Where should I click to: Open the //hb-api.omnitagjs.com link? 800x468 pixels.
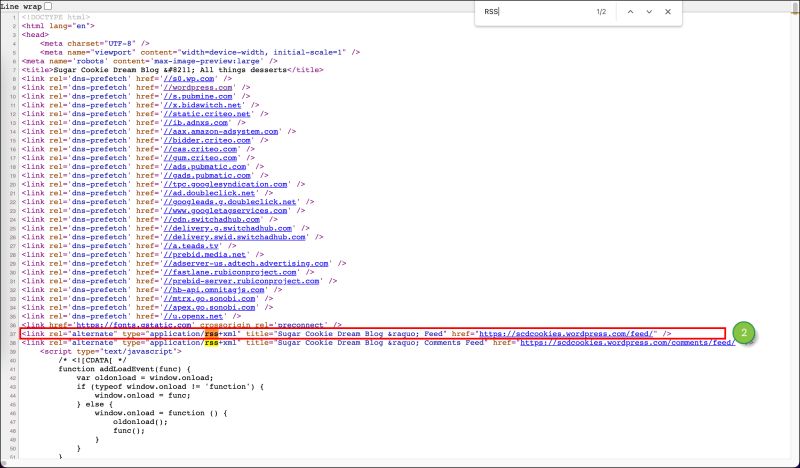coord(214,290)
